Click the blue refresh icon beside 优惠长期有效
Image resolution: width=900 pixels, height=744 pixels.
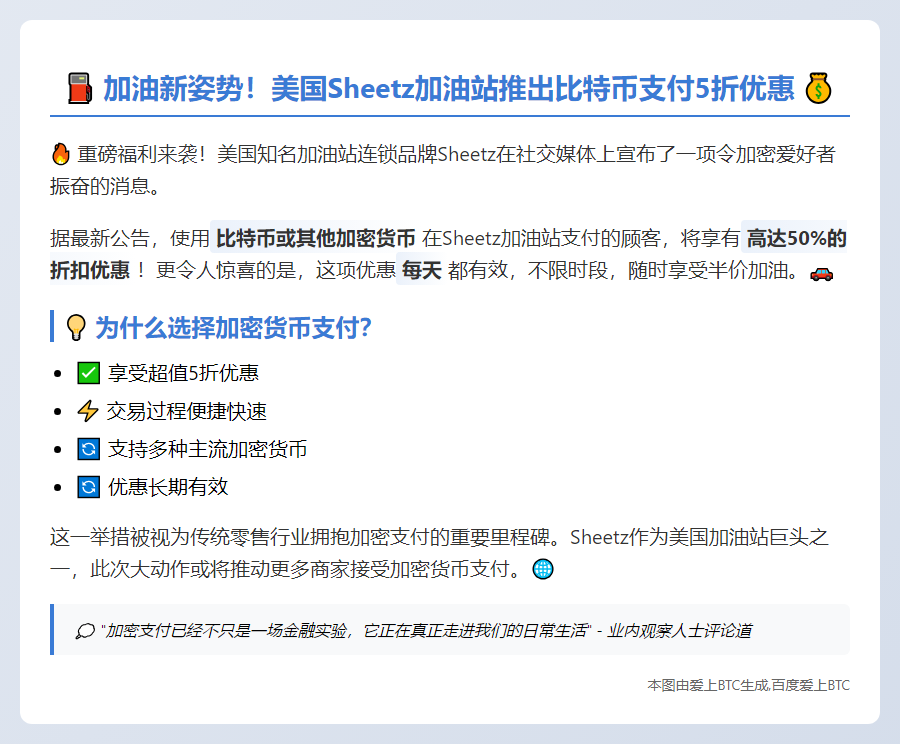click(x=88, y=487)
